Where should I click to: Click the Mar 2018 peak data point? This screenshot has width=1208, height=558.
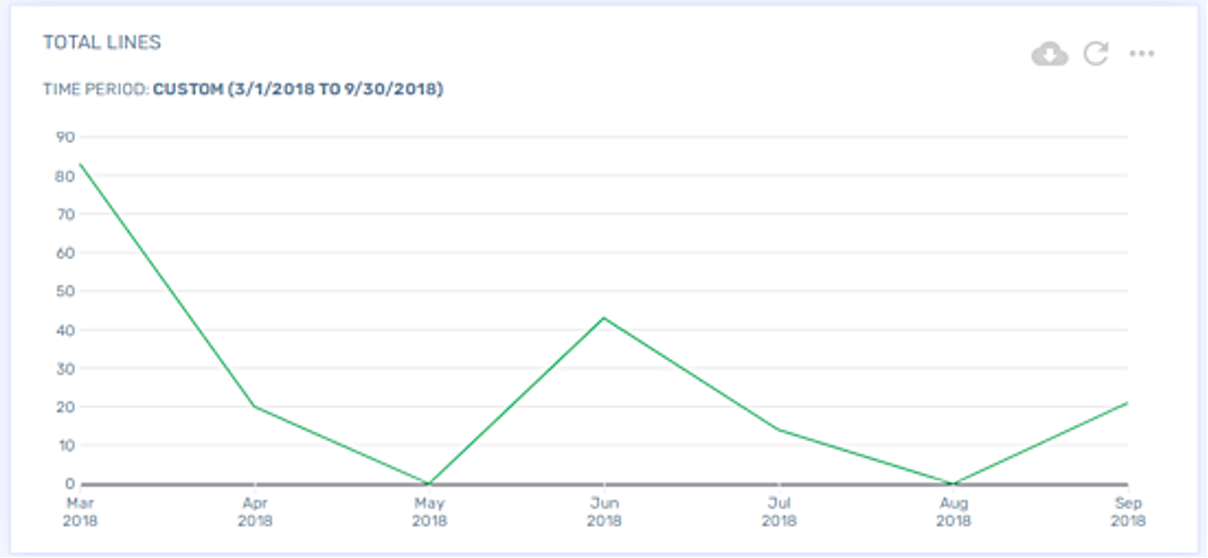pyautogui.click(x=79, y=164)
